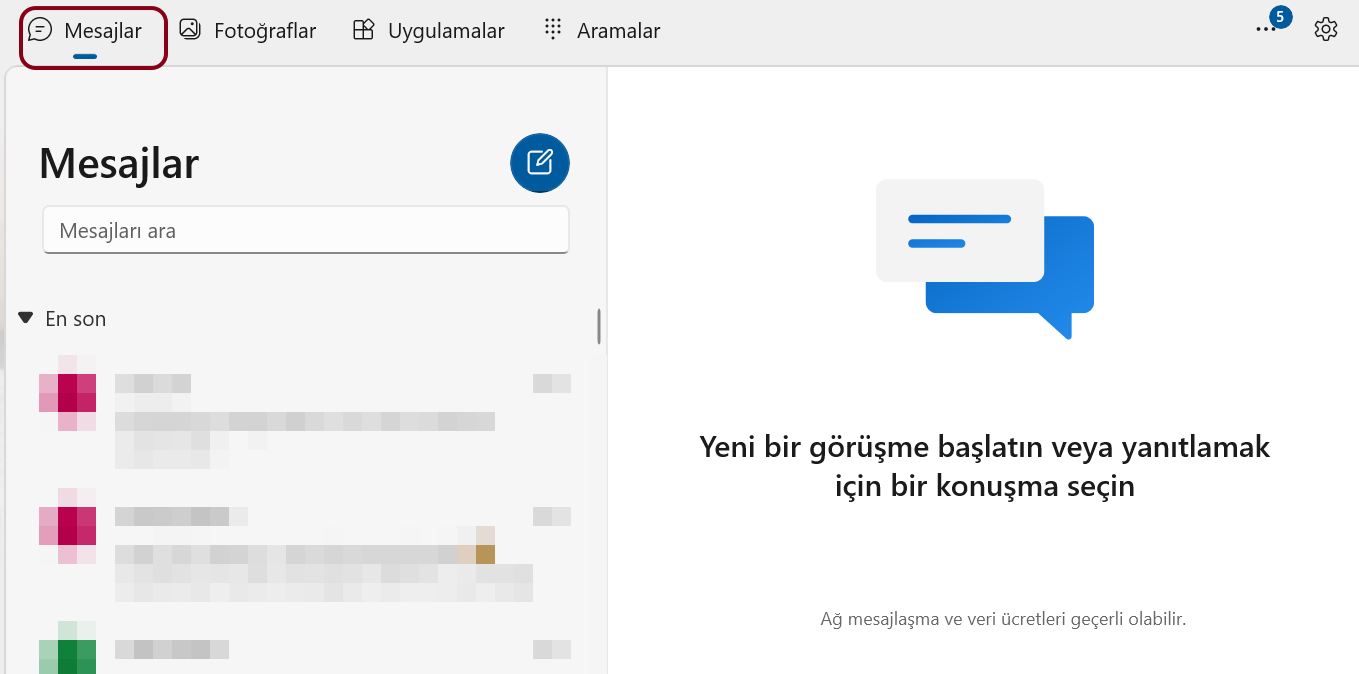Open the three-dot more options menu
Image resolution: width=1359 pixels, height=674 pixels.
coord(1265,30)
